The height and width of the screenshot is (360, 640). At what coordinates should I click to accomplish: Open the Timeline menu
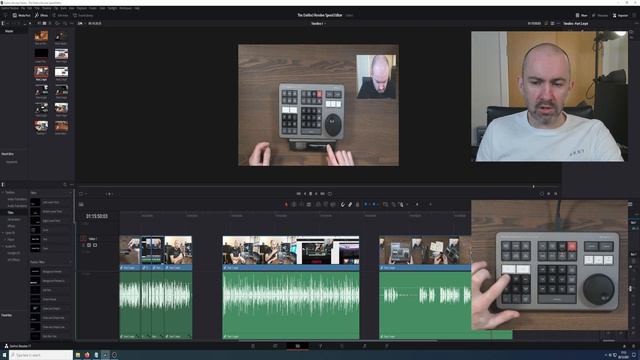tap(47, 8)
